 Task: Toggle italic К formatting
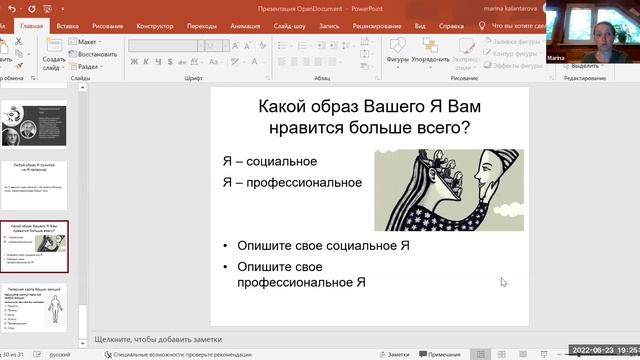pos(146,62)
